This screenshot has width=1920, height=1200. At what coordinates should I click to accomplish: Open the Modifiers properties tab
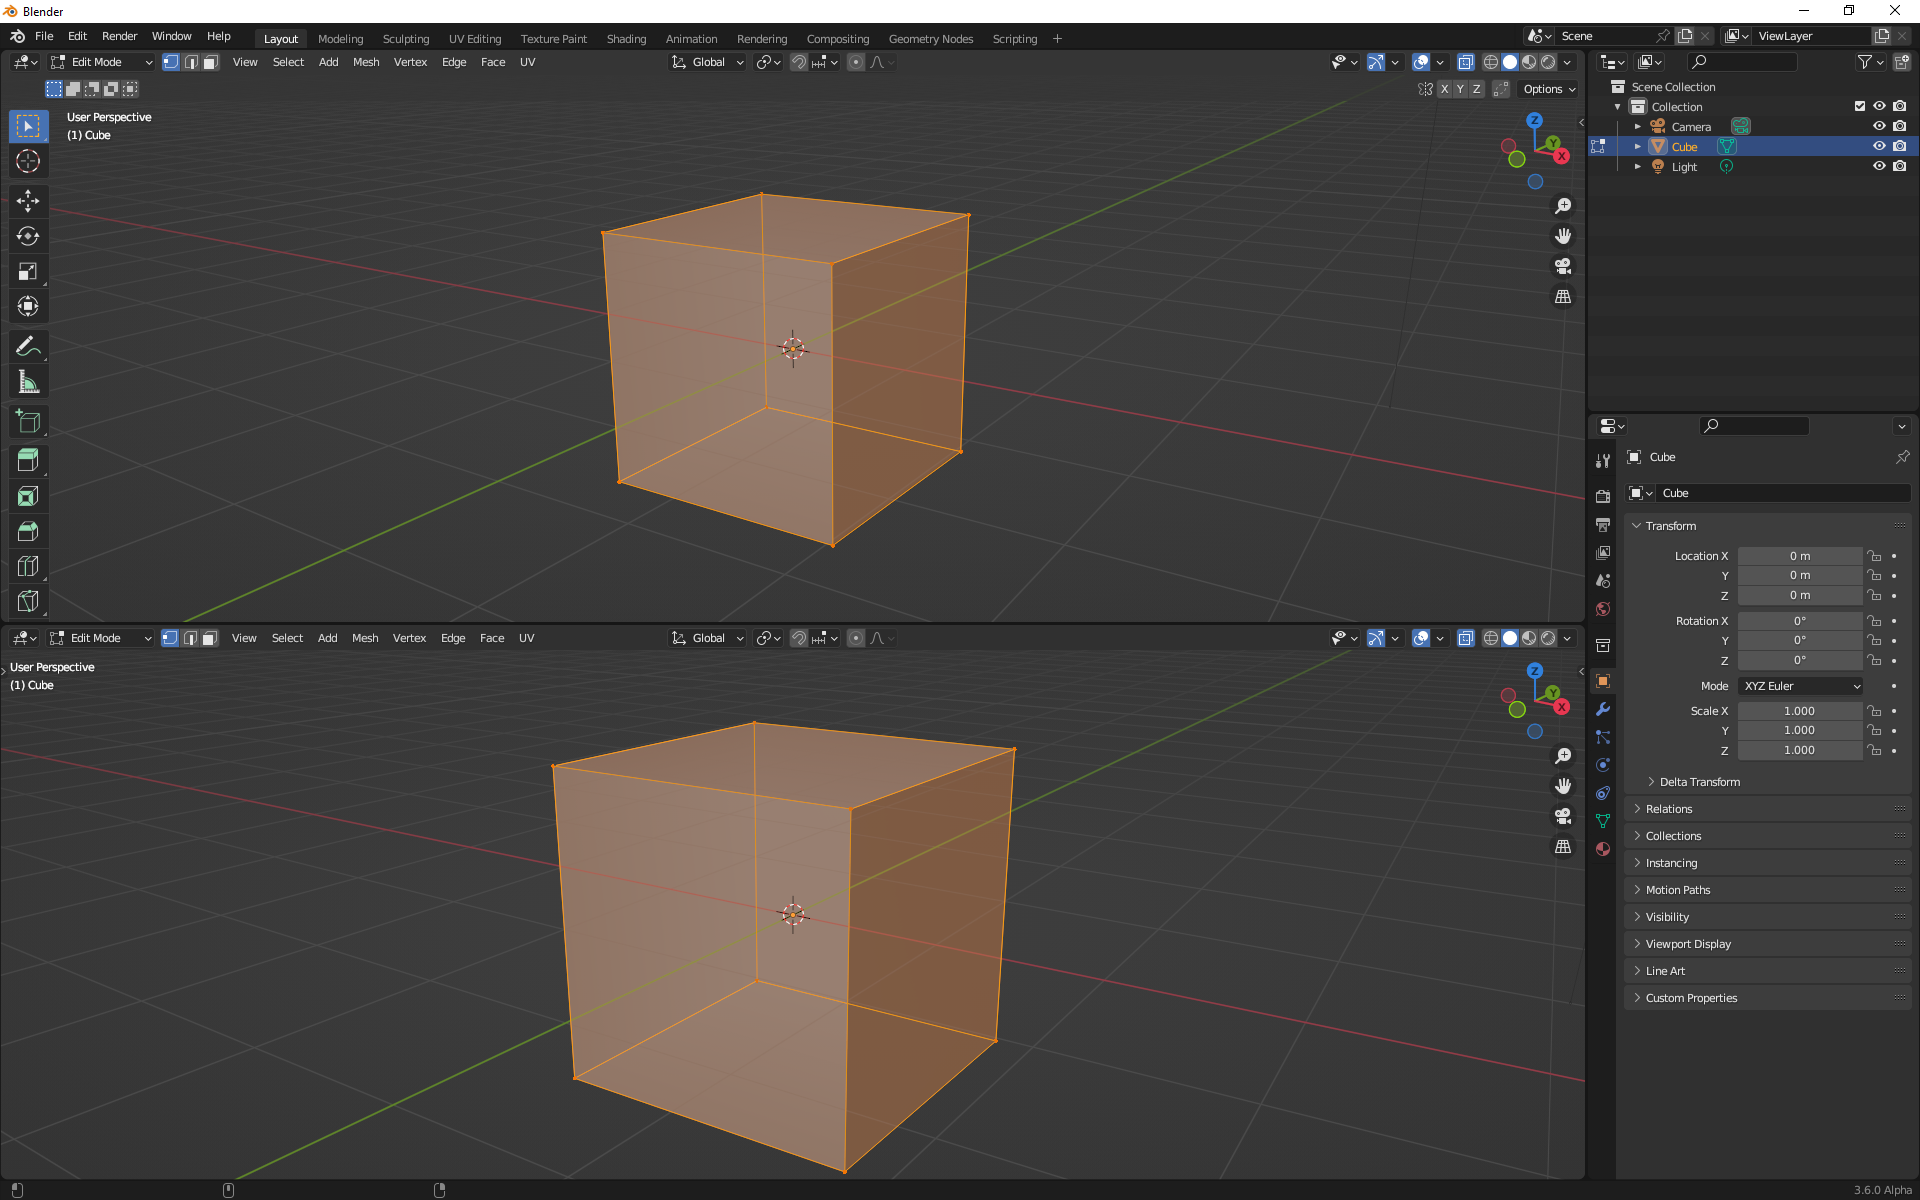[1603, 709]
